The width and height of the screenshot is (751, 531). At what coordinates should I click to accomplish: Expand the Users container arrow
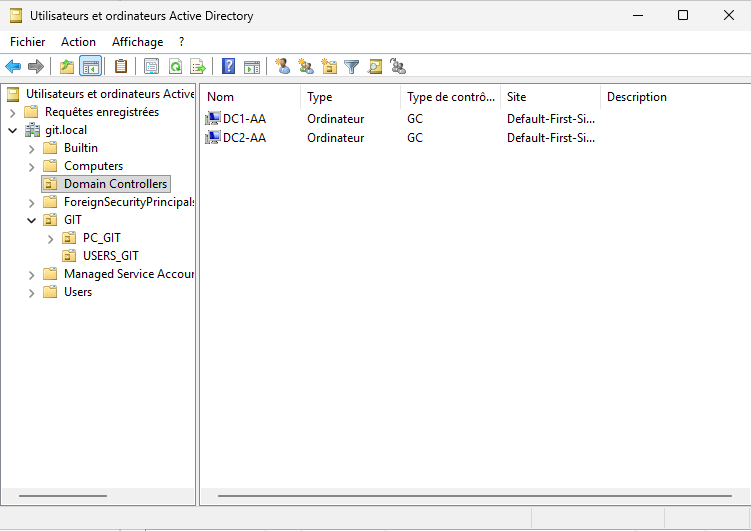point(32,293)
